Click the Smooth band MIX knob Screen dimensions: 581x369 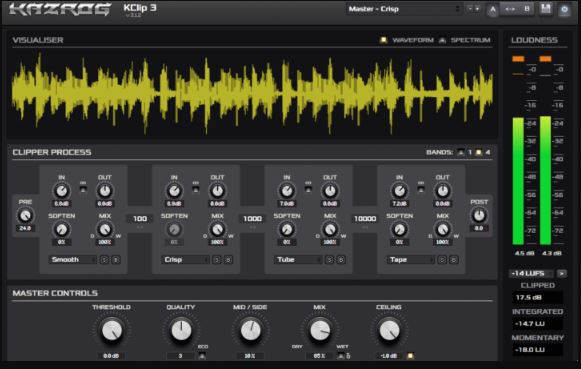(x=105, y=230)
